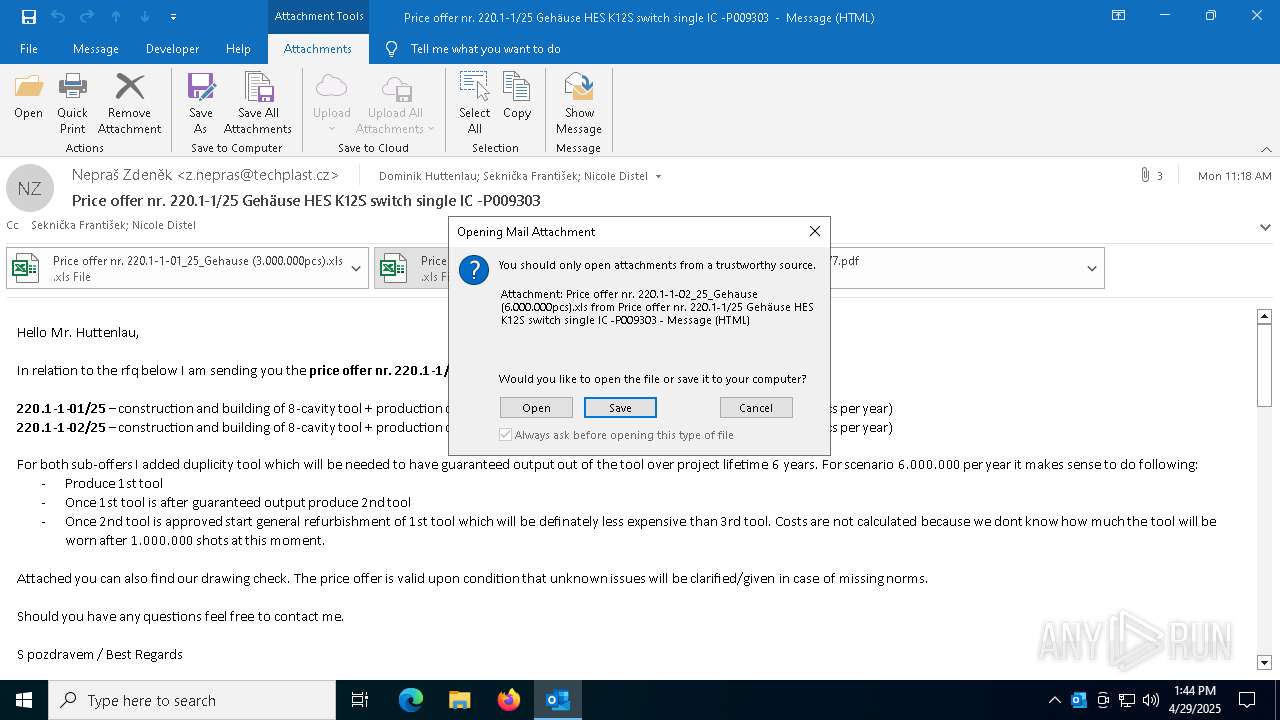Switch to the Developer tab
The width and height of the screenshot is (1280, 720).
click(172, 49)
